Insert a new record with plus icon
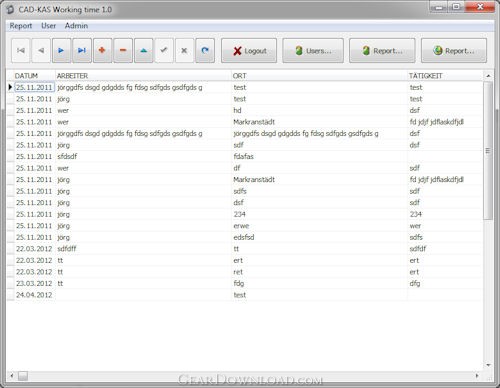 coord(102,50)
